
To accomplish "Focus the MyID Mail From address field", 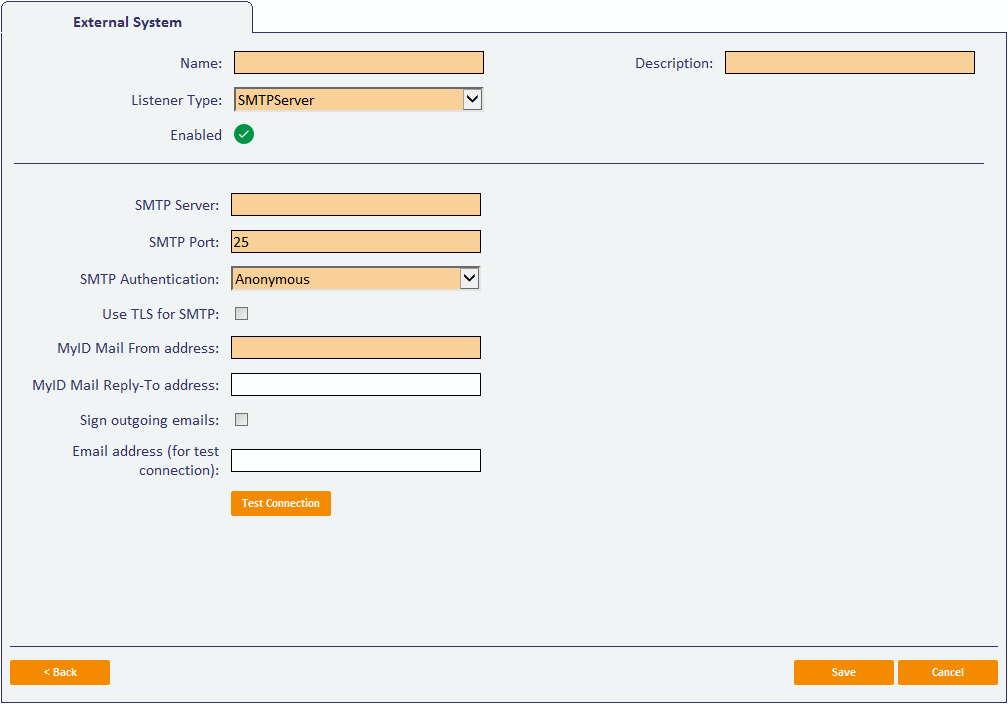I will pos(355,348).
